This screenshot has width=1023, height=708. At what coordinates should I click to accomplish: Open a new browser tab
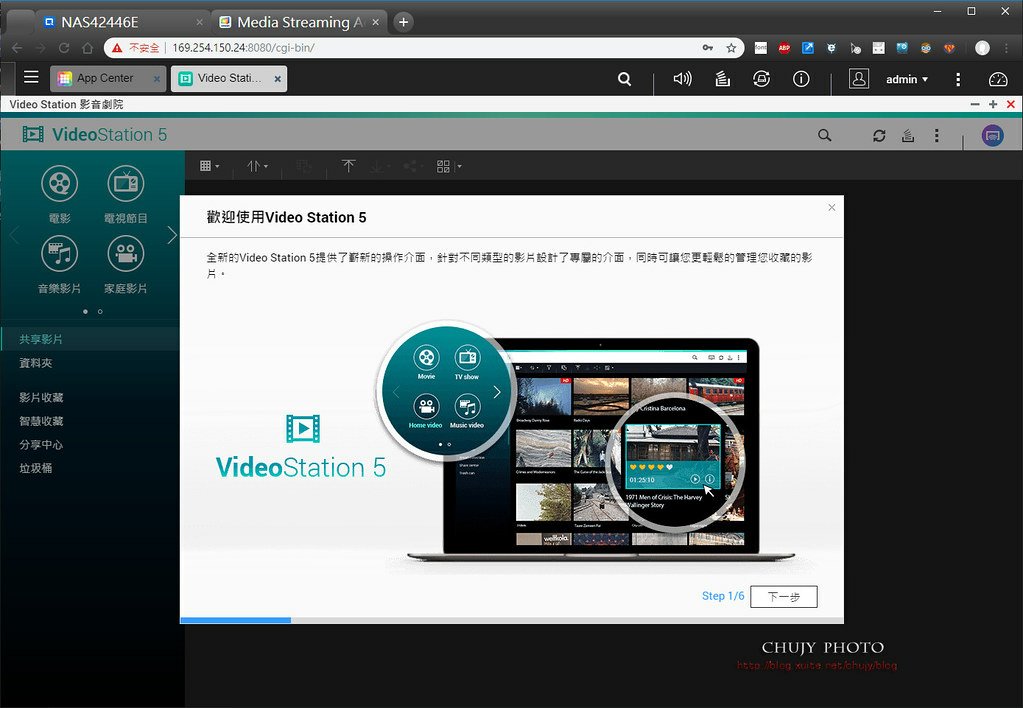(403, 22)
